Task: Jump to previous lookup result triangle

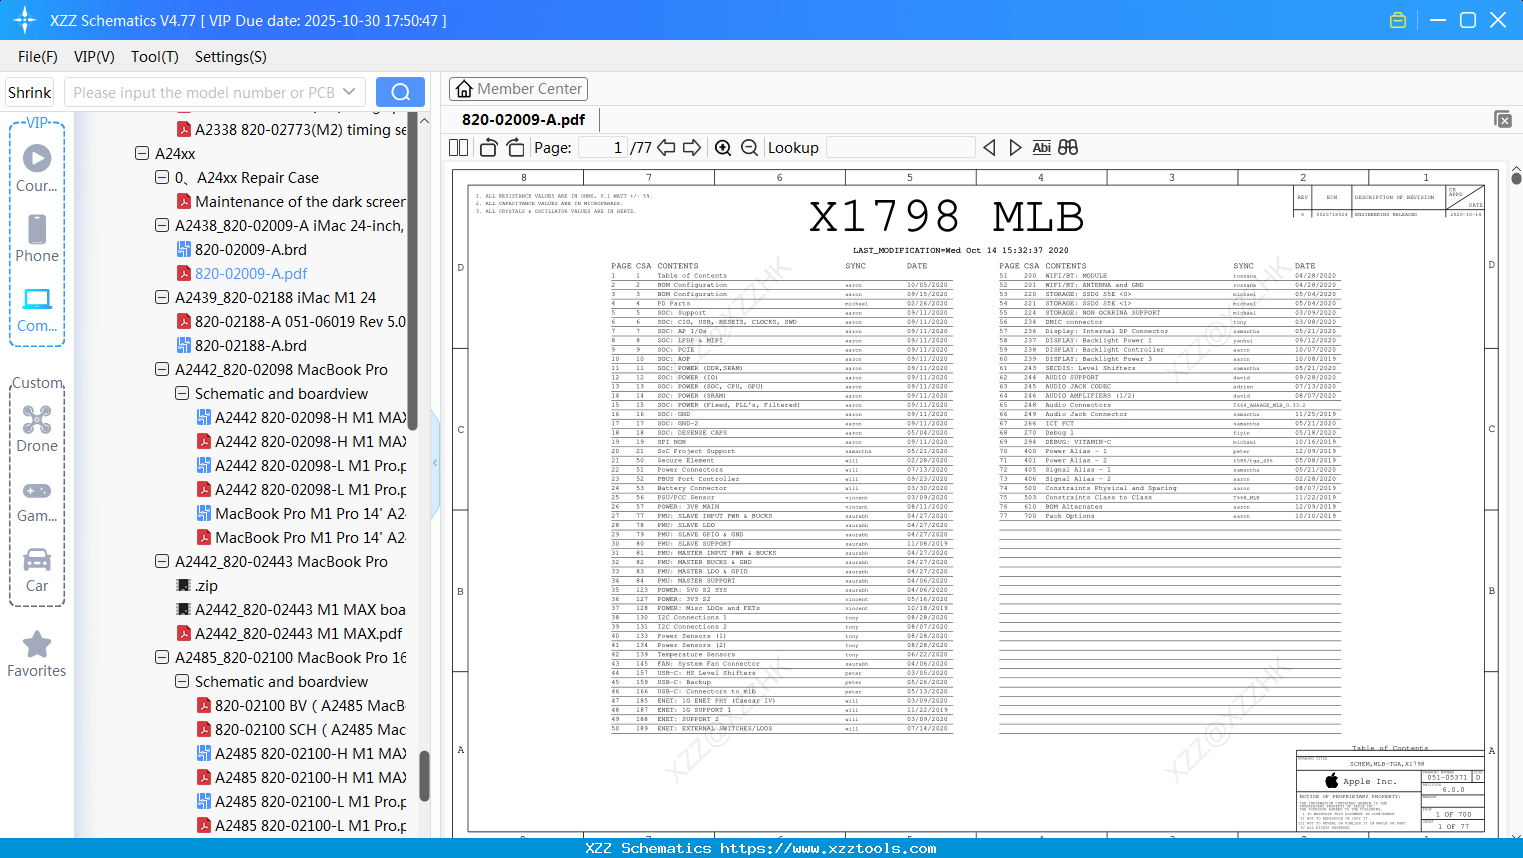Action: [x=989, y=148]
